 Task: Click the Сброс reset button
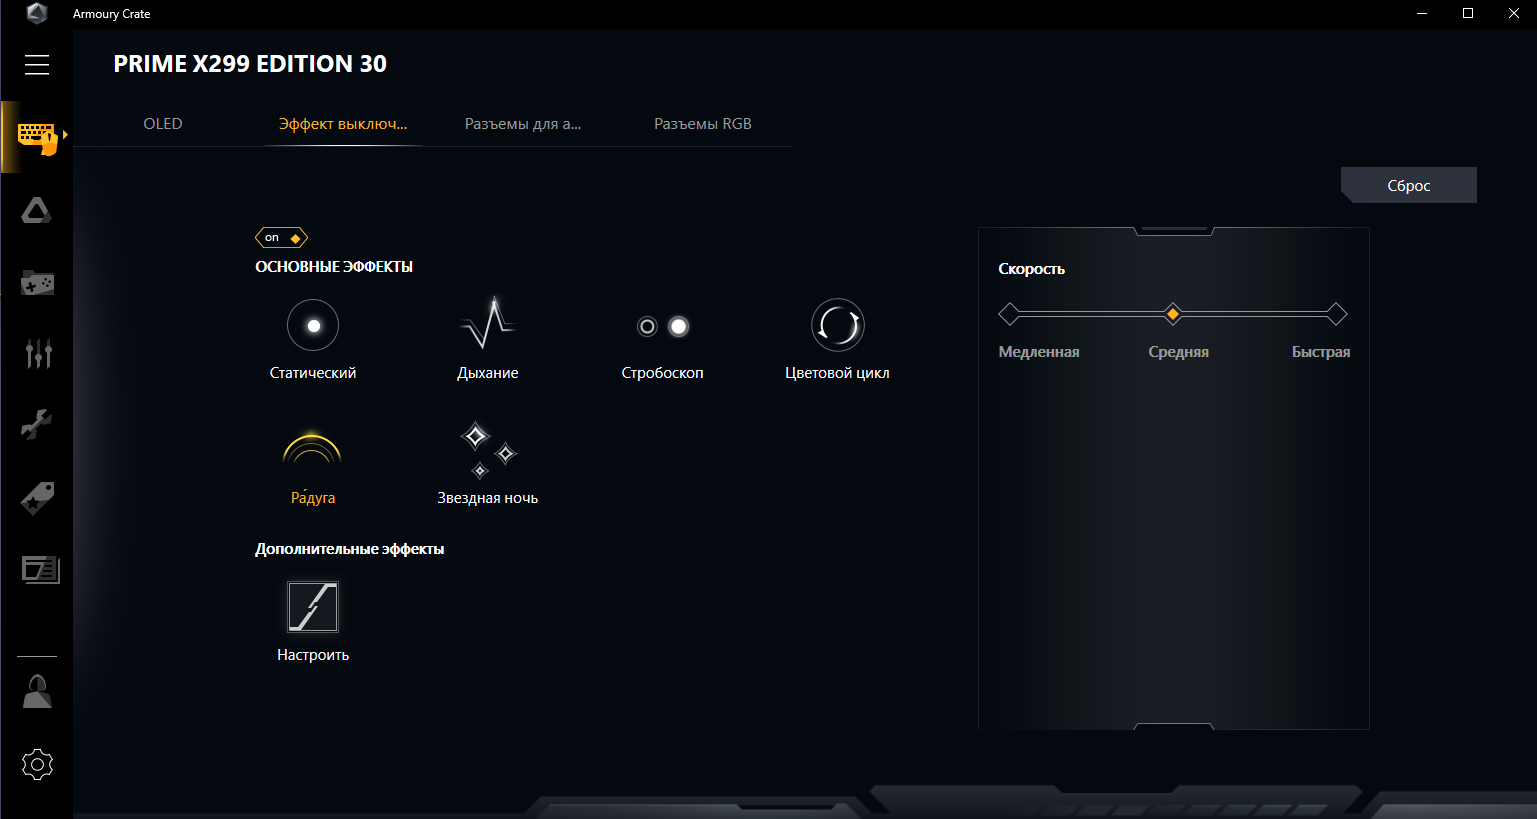(1409, 185)
